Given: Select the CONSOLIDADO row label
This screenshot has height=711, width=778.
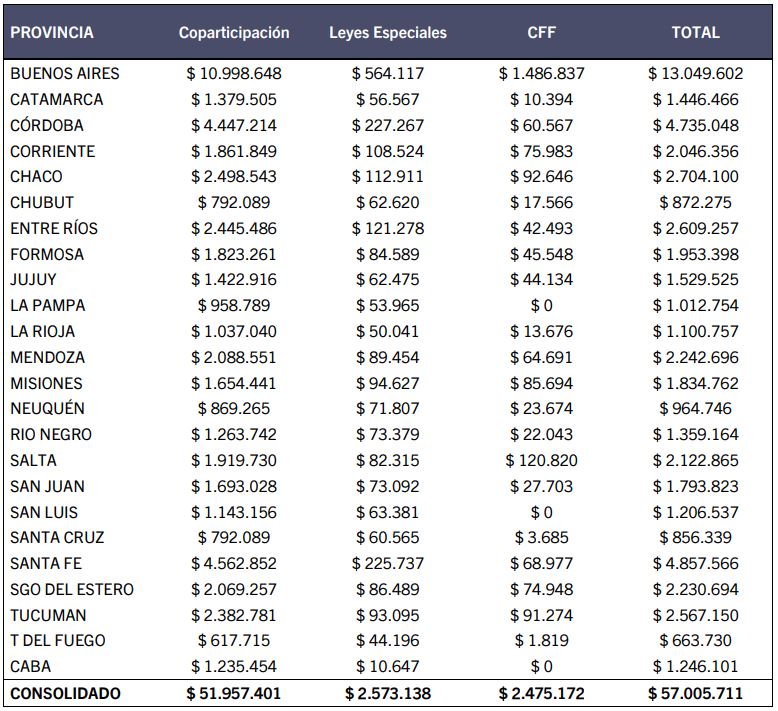Looking at the screenshot, I should 65,693.
